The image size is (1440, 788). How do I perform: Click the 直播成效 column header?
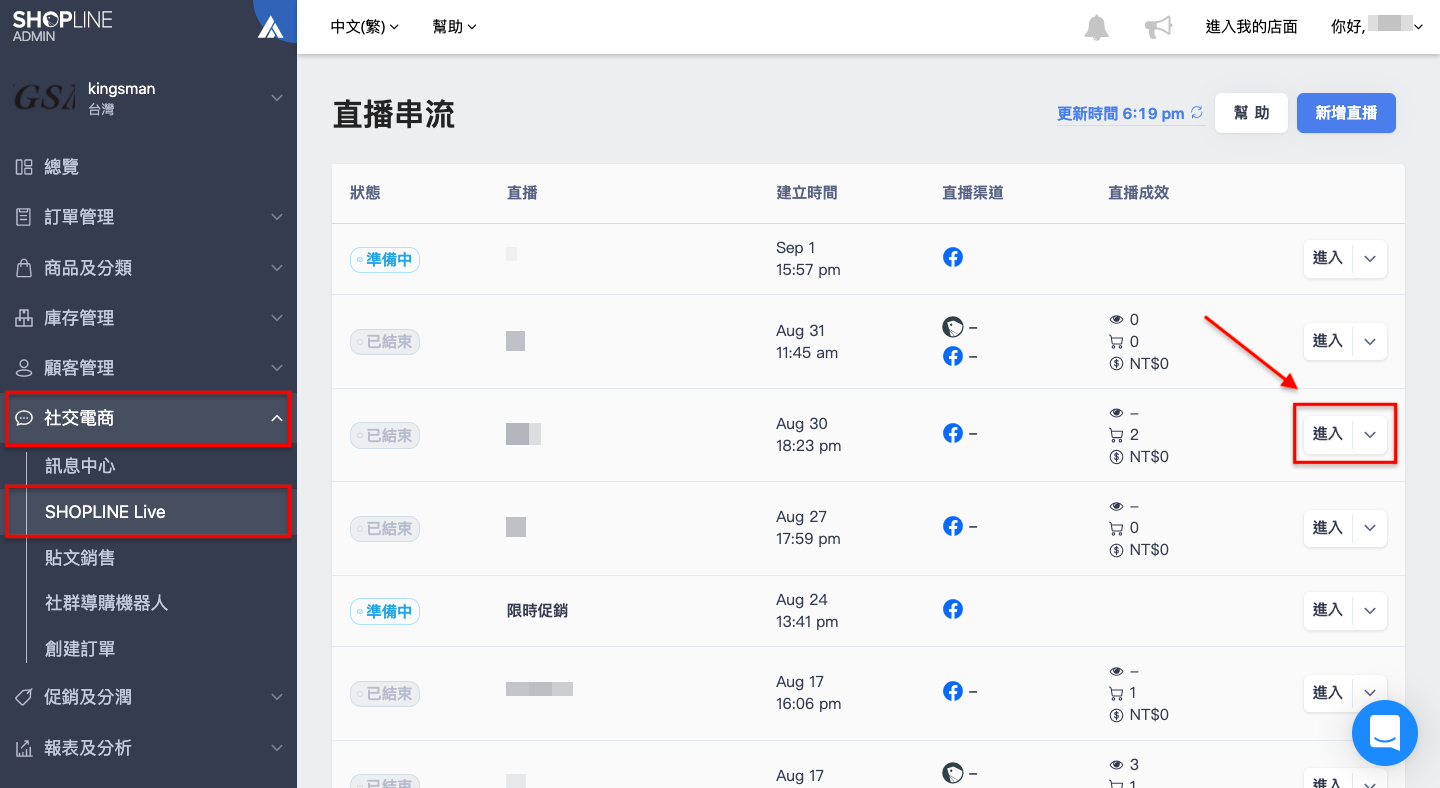click(1139, 192)
